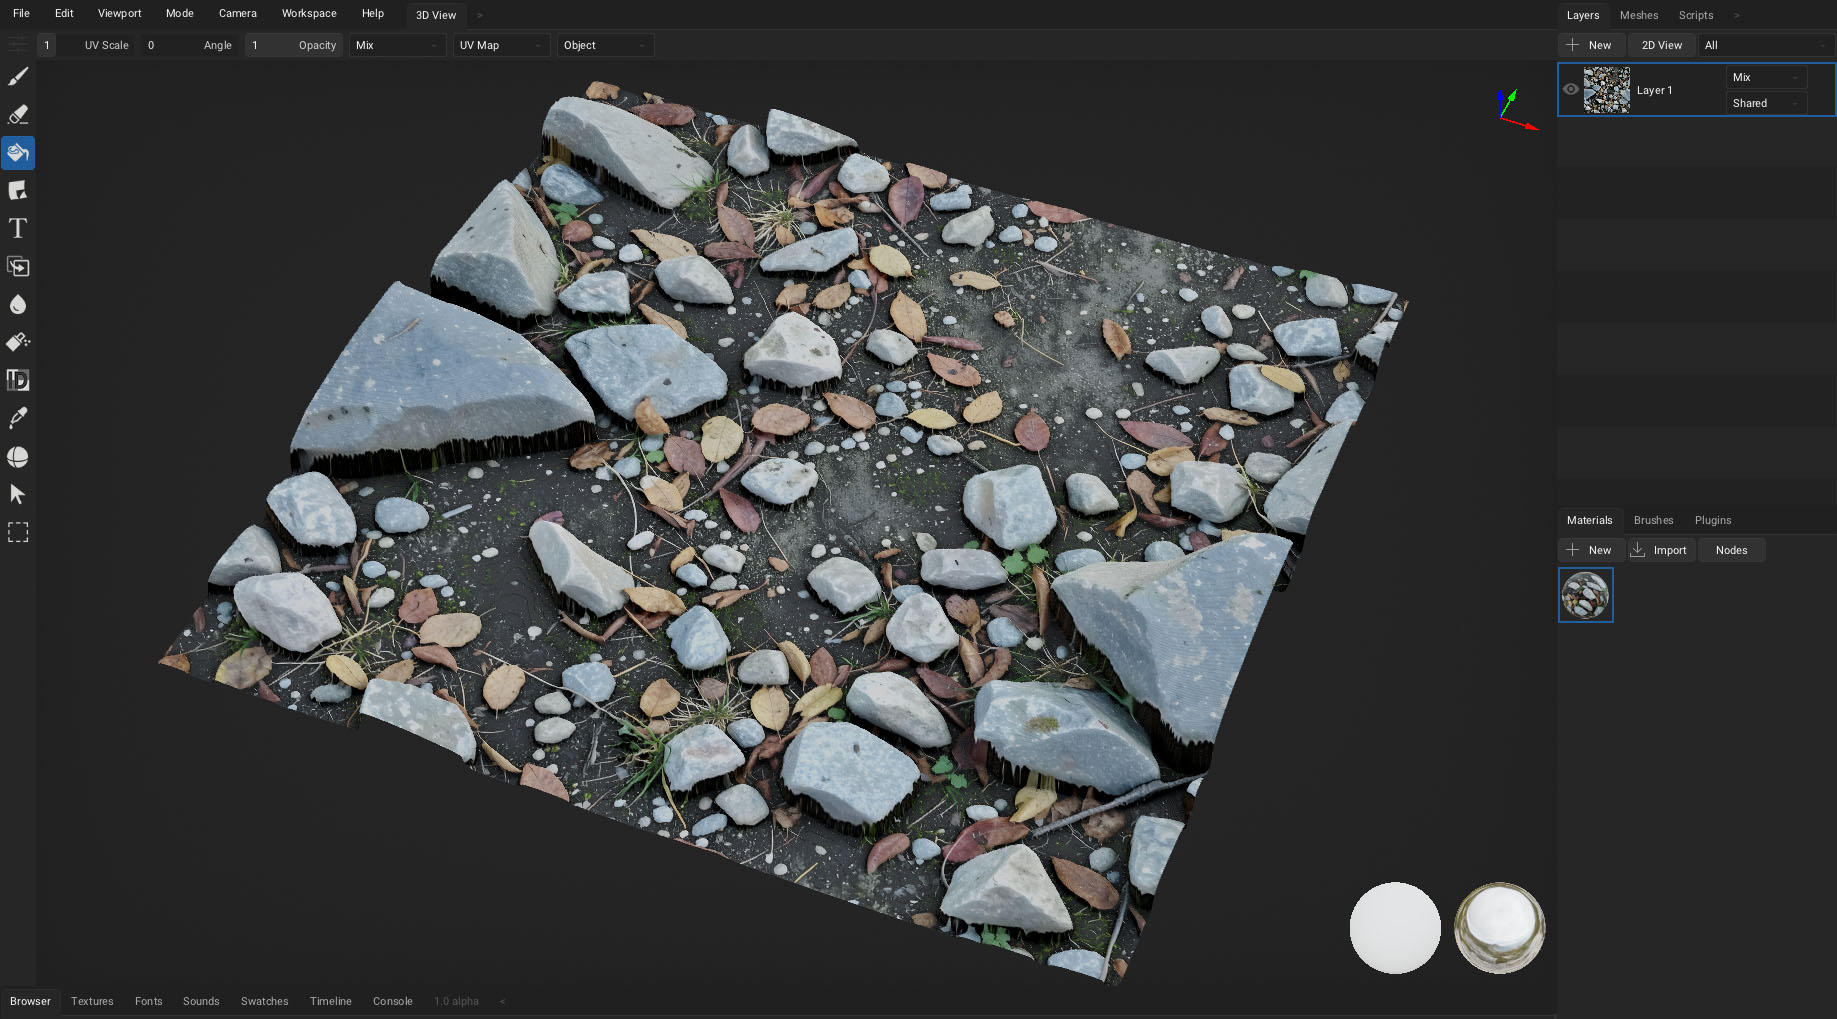Click the 2D View button
1837x1019 pixels.
point(1661,45)
